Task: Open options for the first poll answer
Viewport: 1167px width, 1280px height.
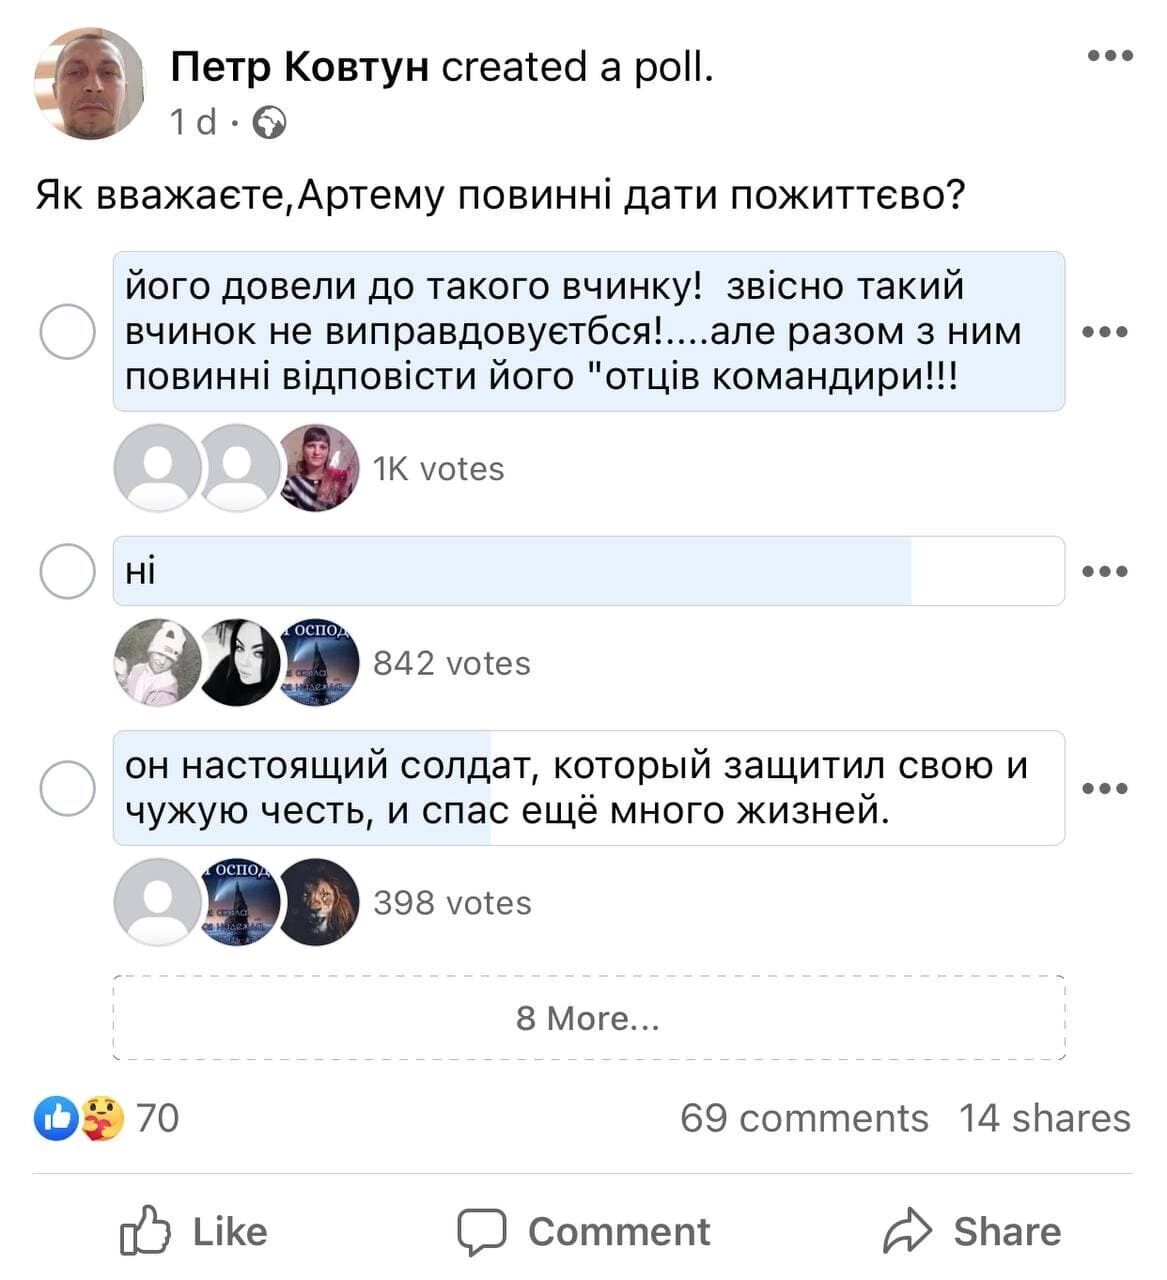Action: click(x=1105, y=331)
